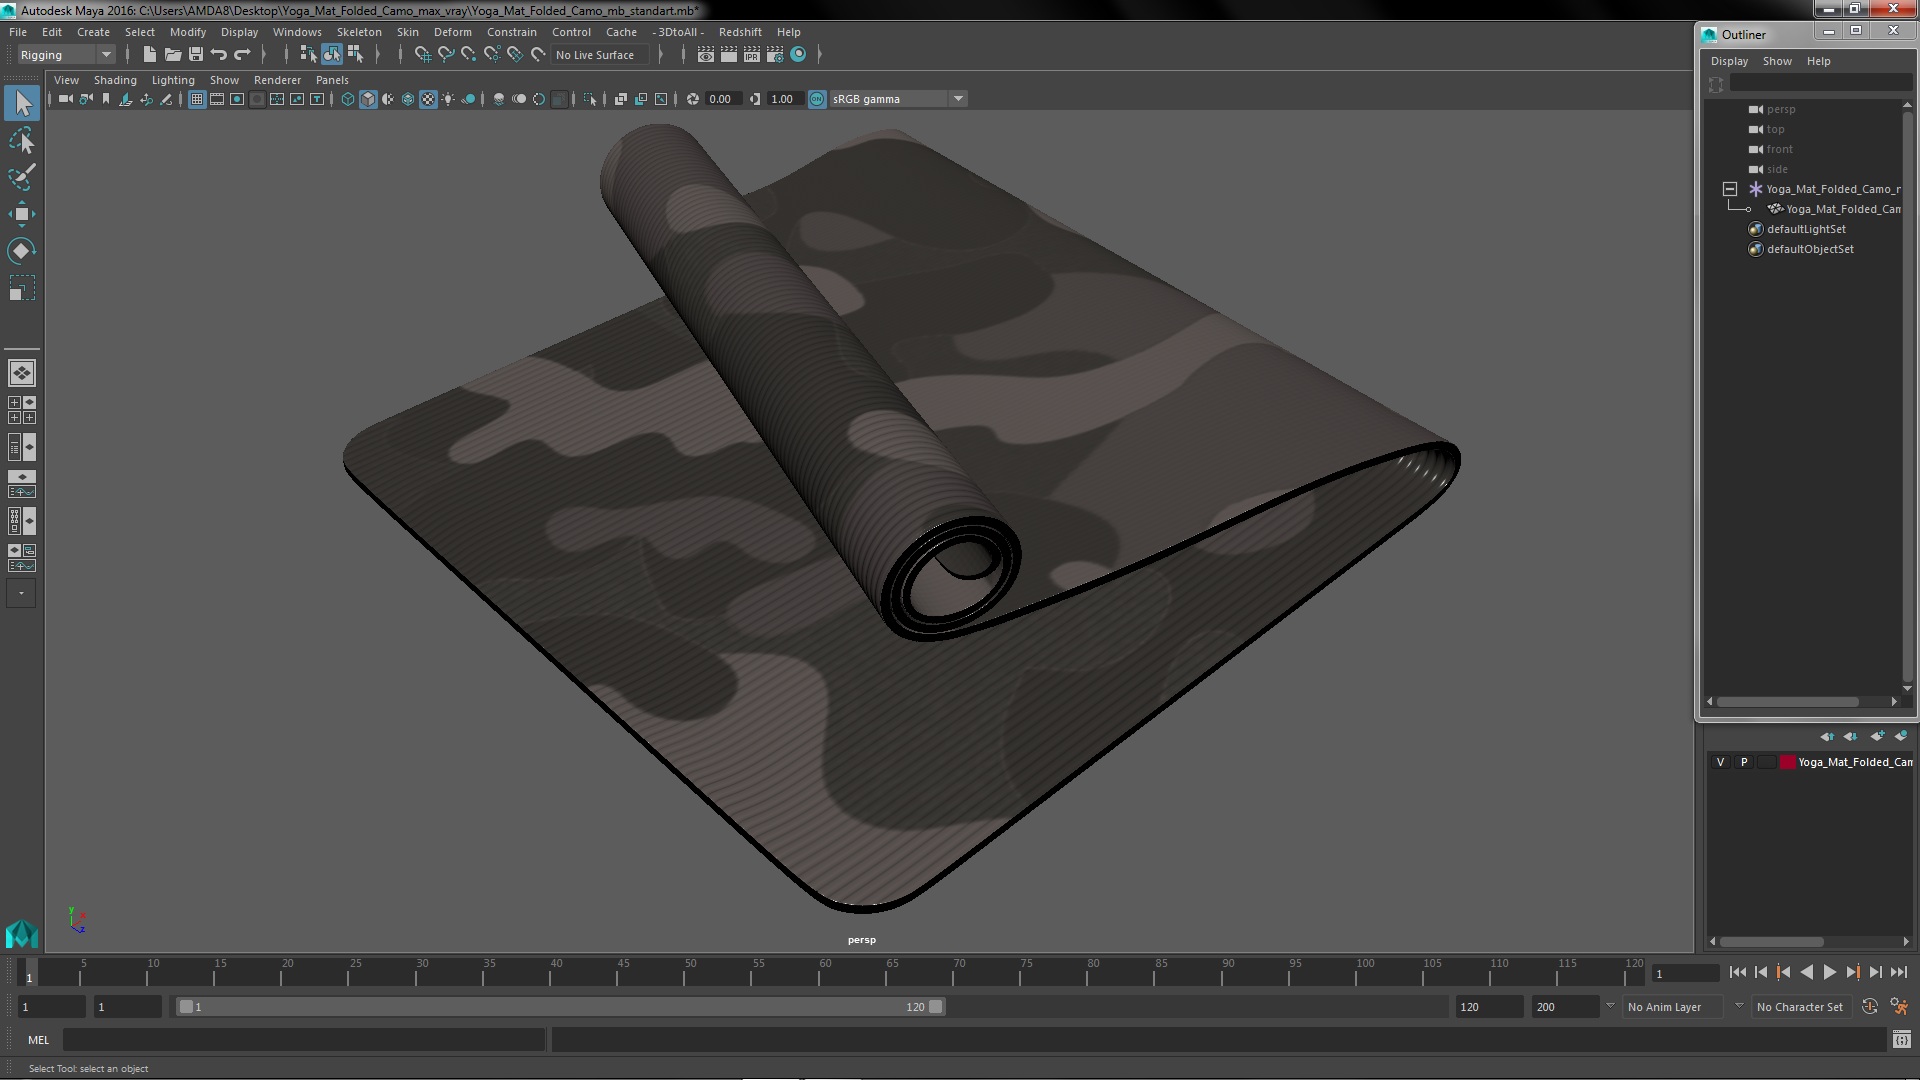Open the File menu

(x=18, y=32)
